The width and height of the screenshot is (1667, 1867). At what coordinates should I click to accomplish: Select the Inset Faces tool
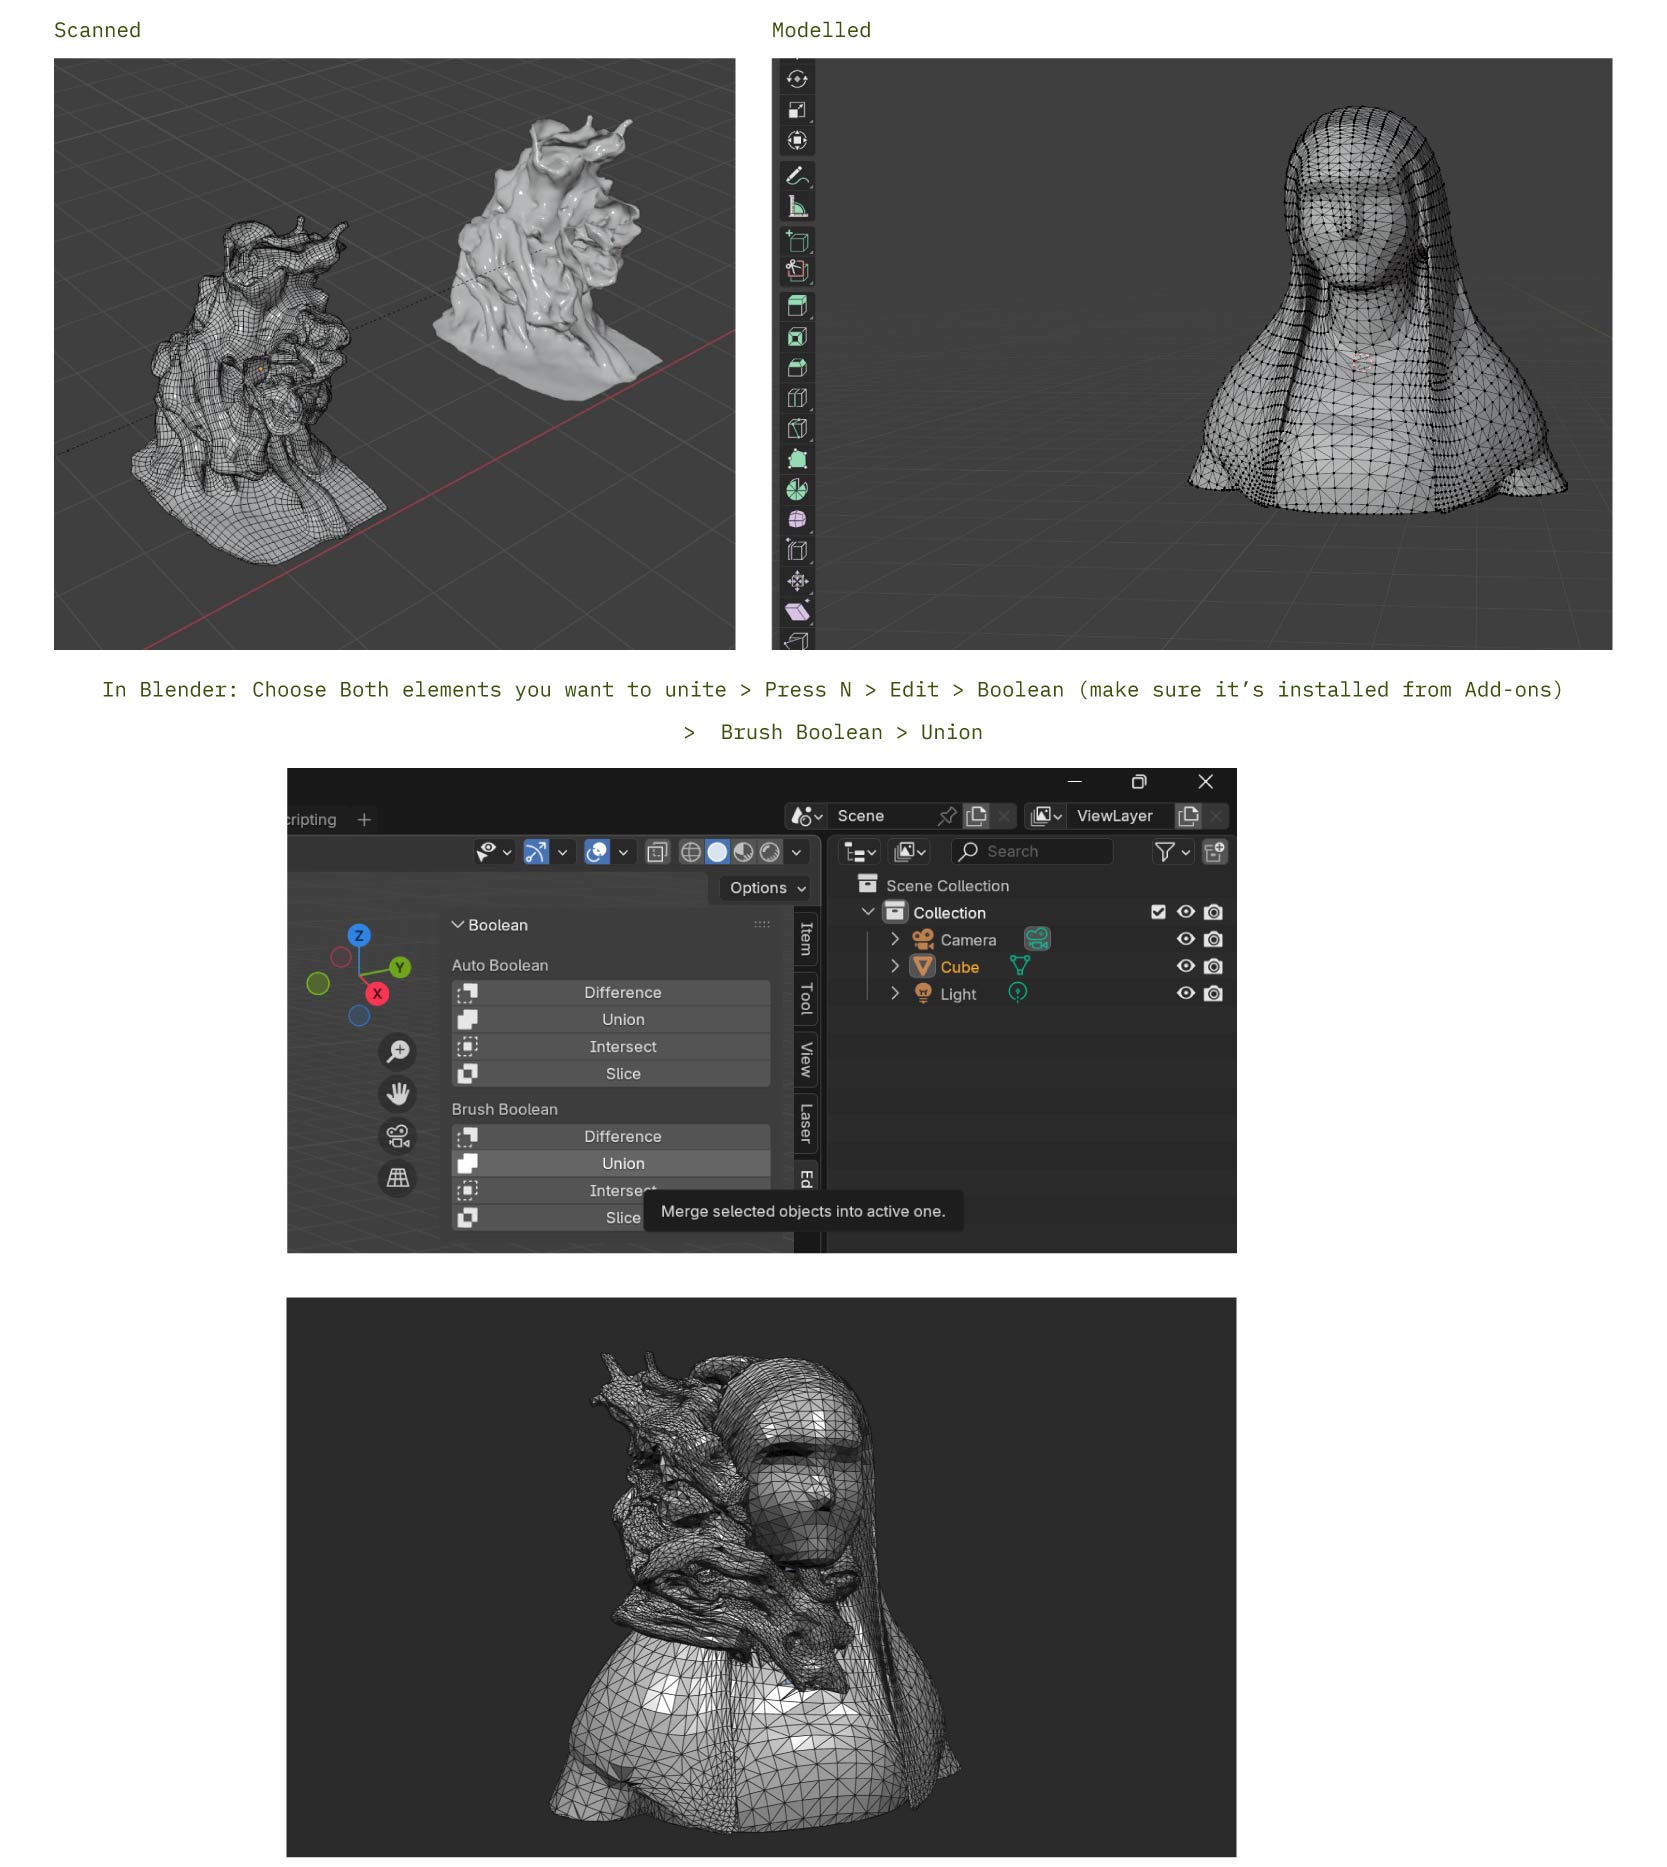click(797, 337)
